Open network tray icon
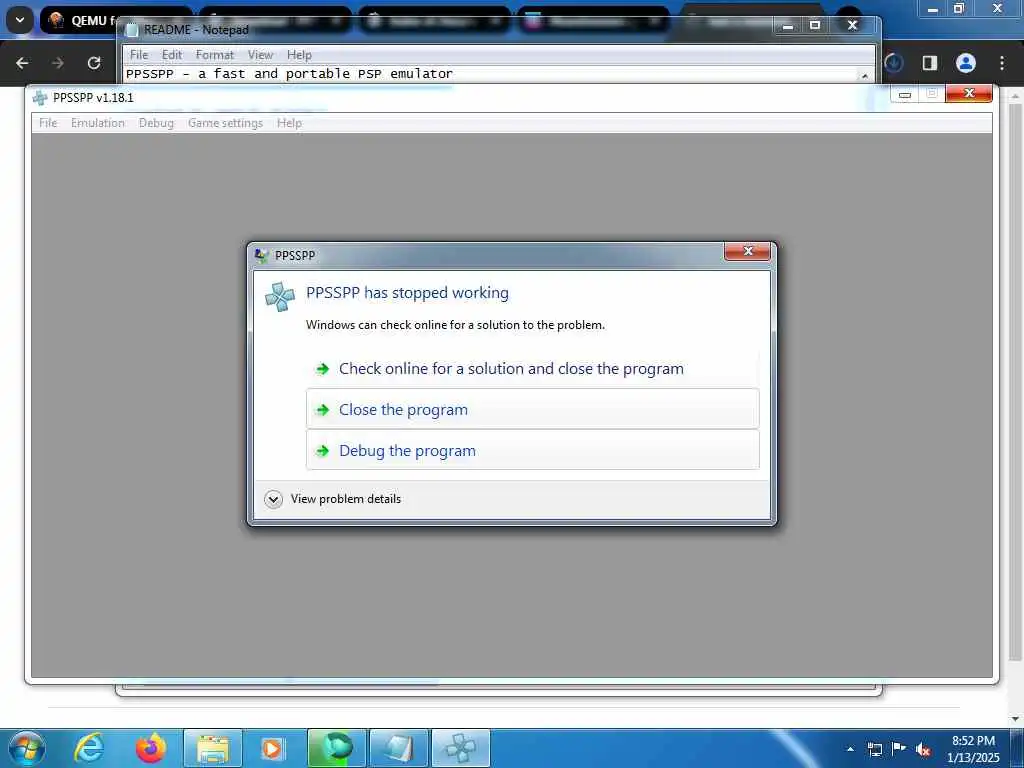Viewport: 1024px width, 768px height. [x=874, y=749]
